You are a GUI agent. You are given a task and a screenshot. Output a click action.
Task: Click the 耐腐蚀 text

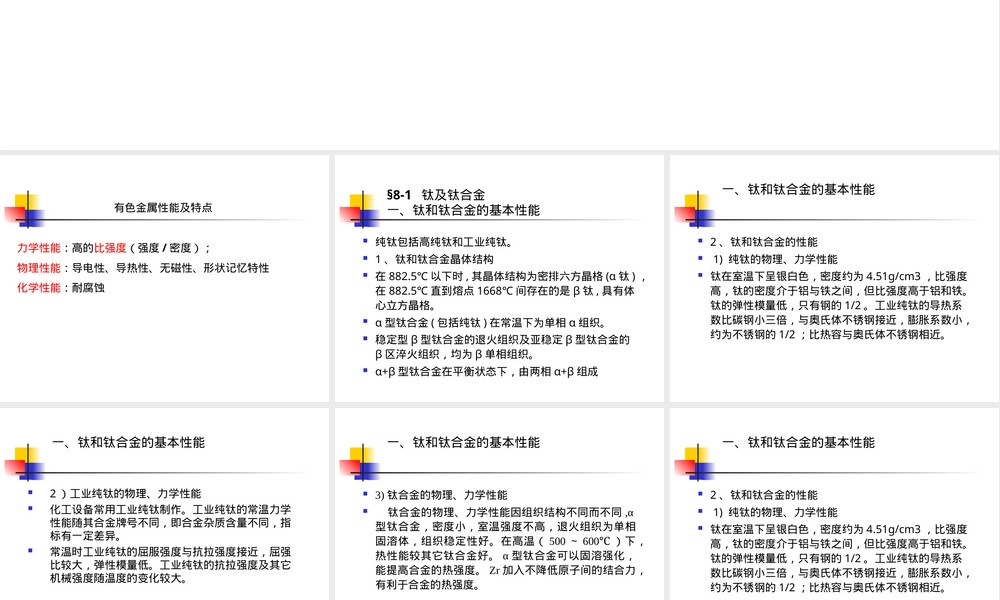pos(88,288)
